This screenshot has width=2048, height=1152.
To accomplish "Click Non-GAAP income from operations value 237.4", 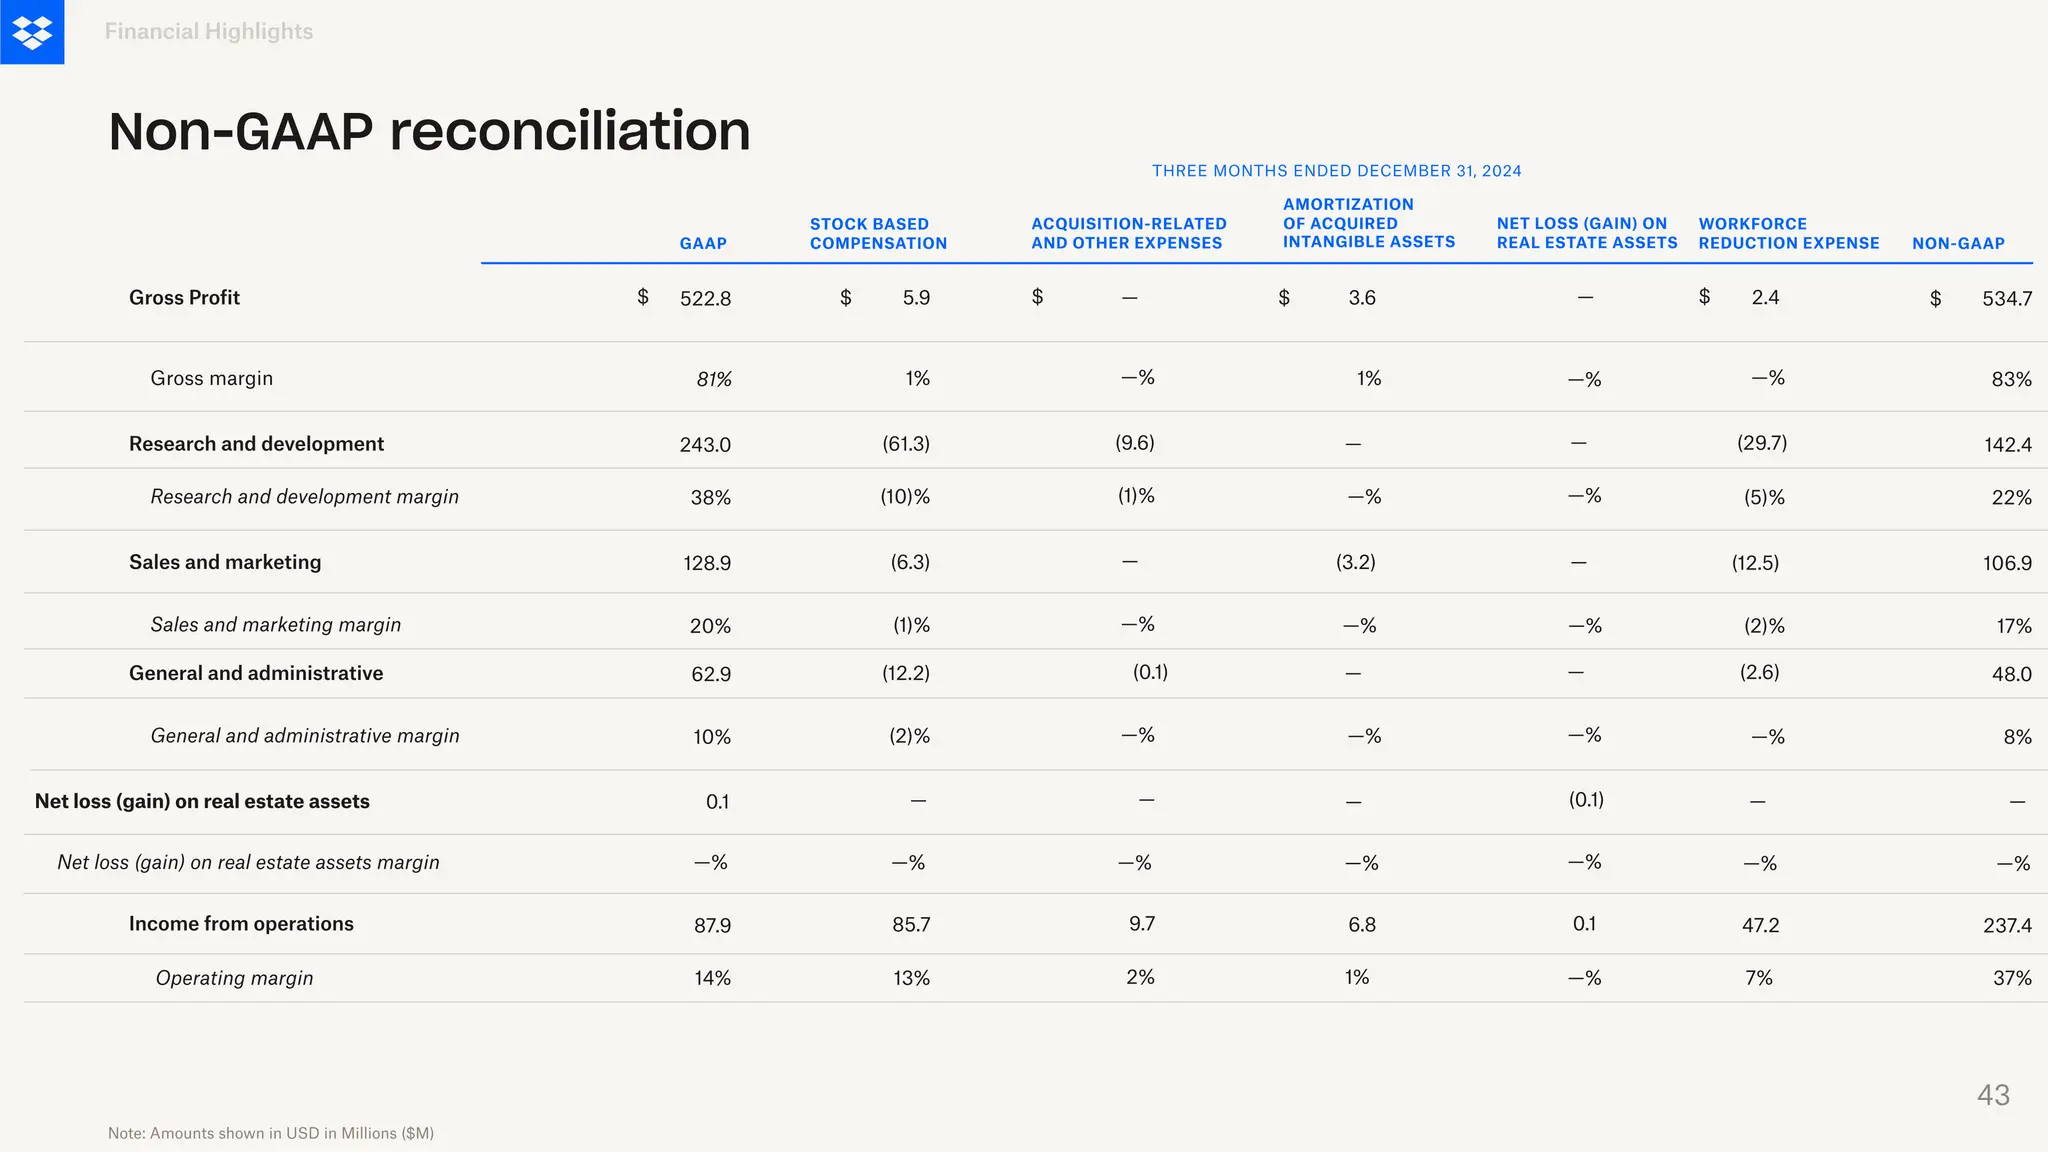I will click(2007, 925).
